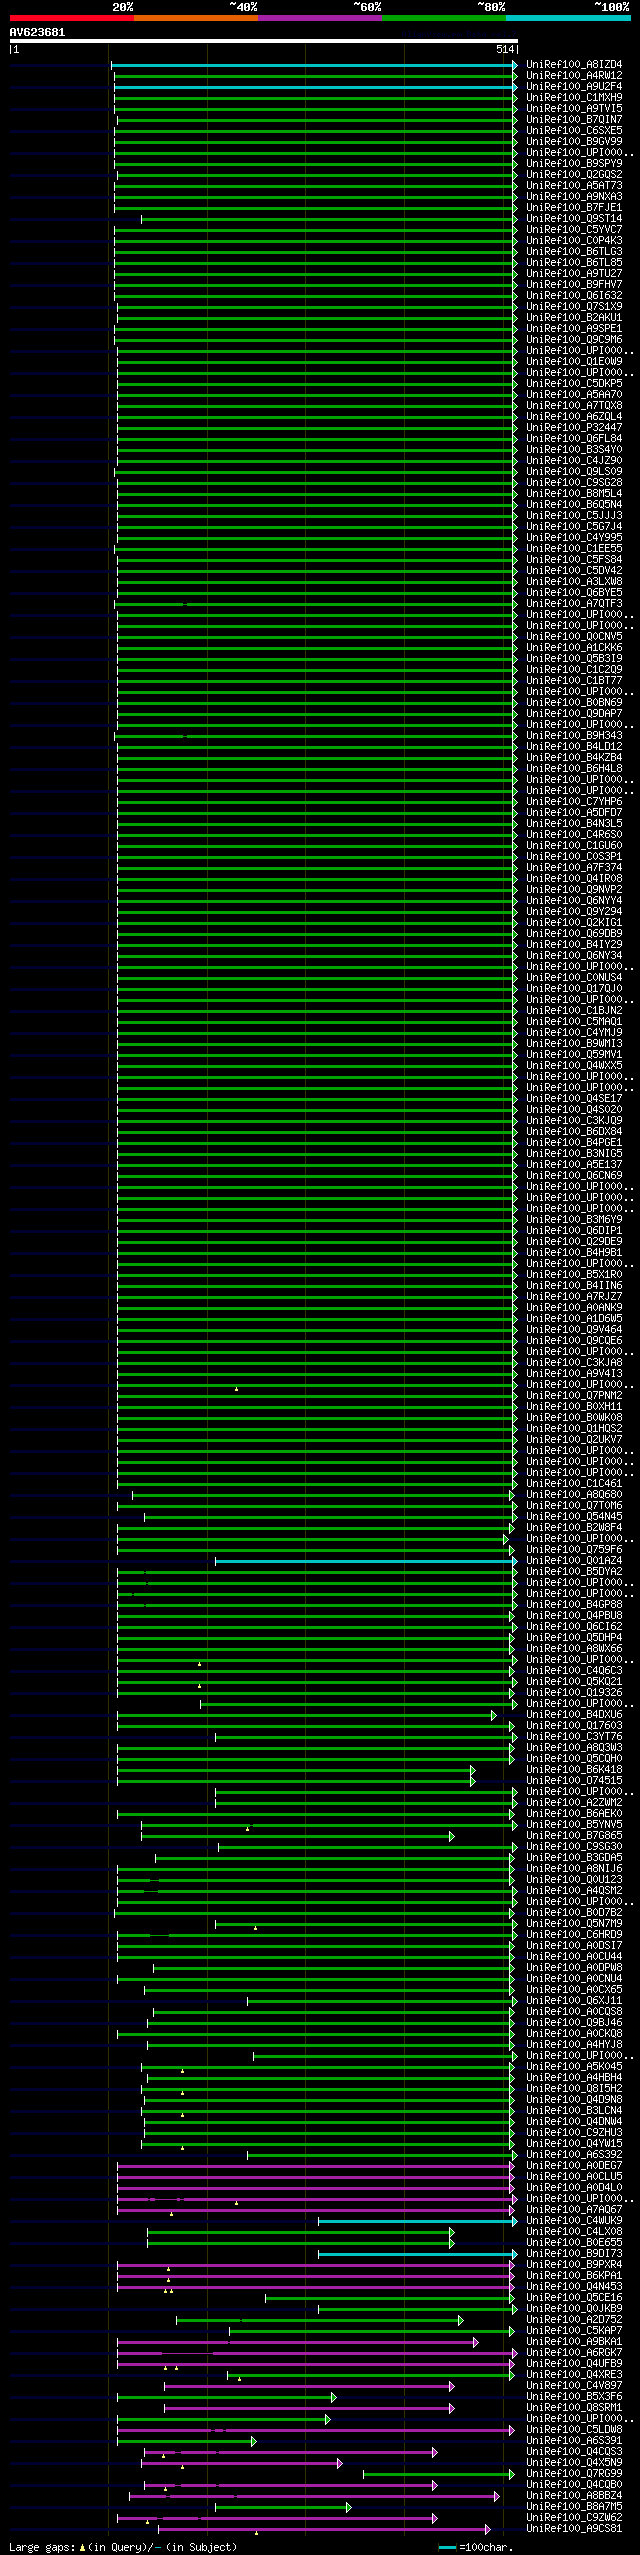Image resolution: width=640 pixels, height=2555 pixels.
Task: Select the UniRef100_Q7S1X9 entry
Action: coord(574,307)
